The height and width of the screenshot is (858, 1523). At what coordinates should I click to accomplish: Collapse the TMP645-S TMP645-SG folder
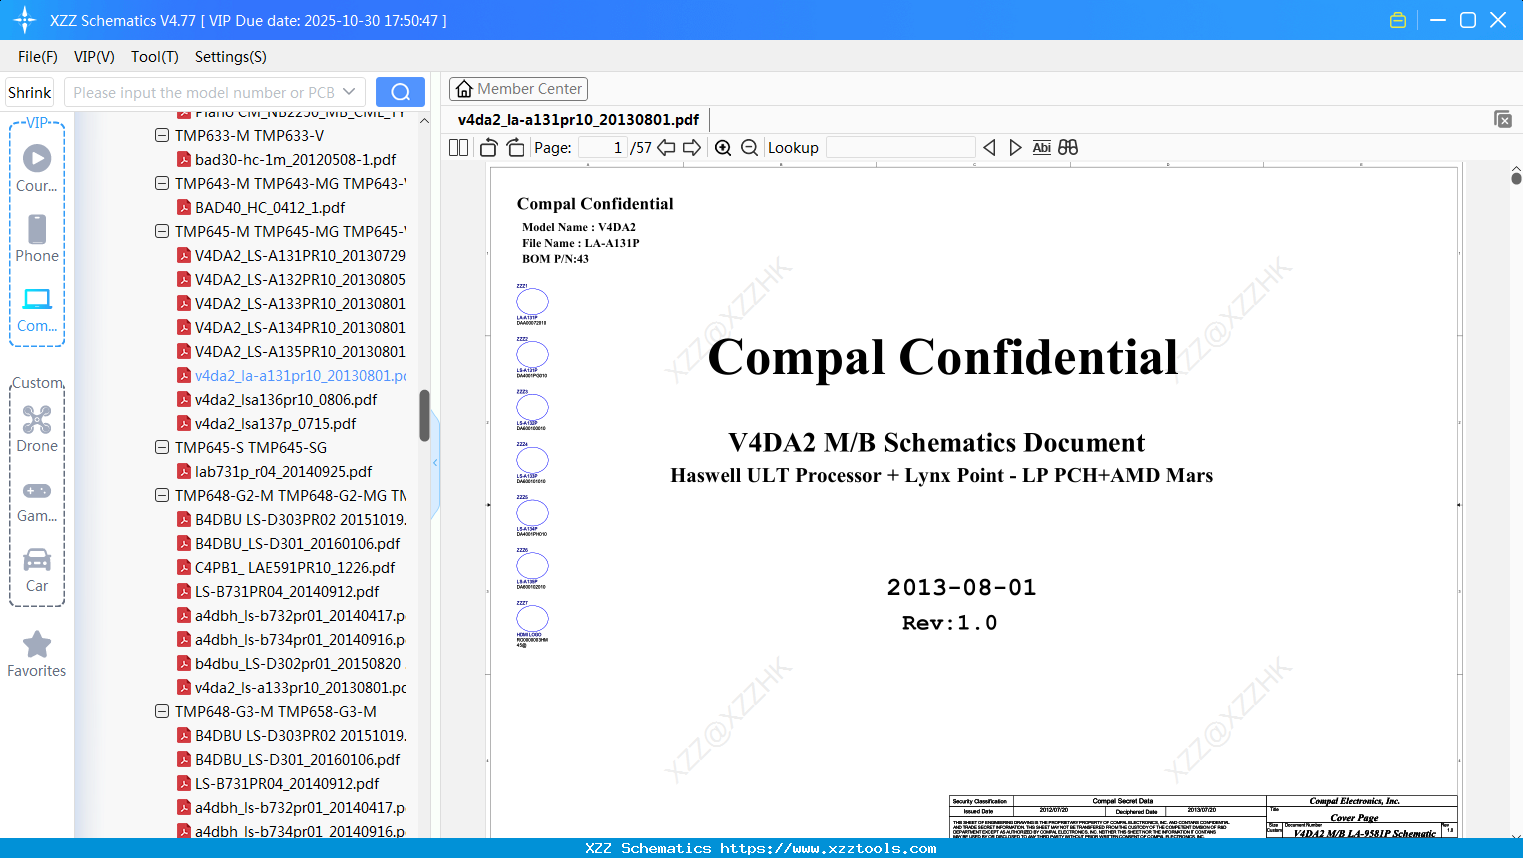162,447
